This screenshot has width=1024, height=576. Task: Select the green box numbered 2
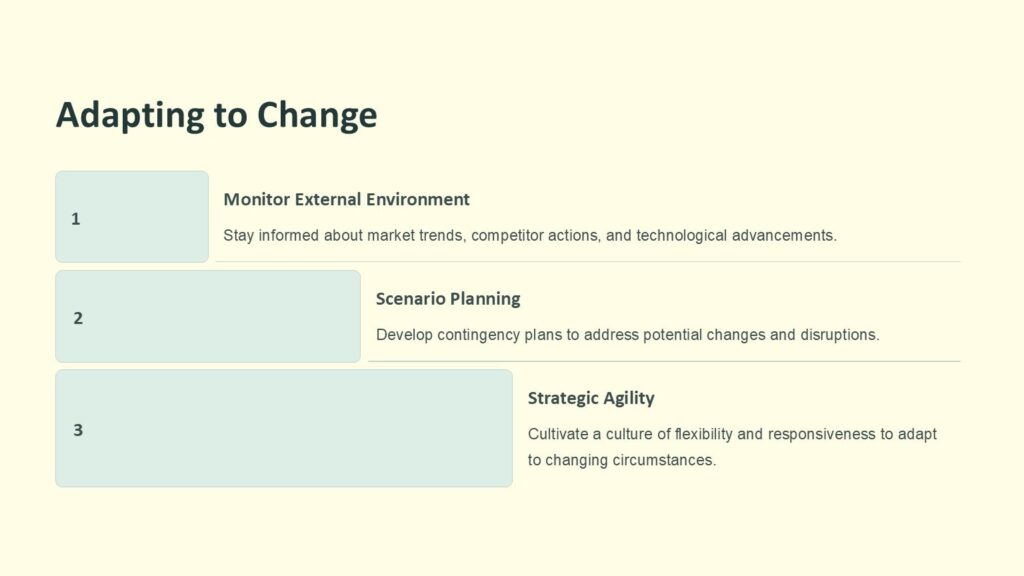pos(208,317)
